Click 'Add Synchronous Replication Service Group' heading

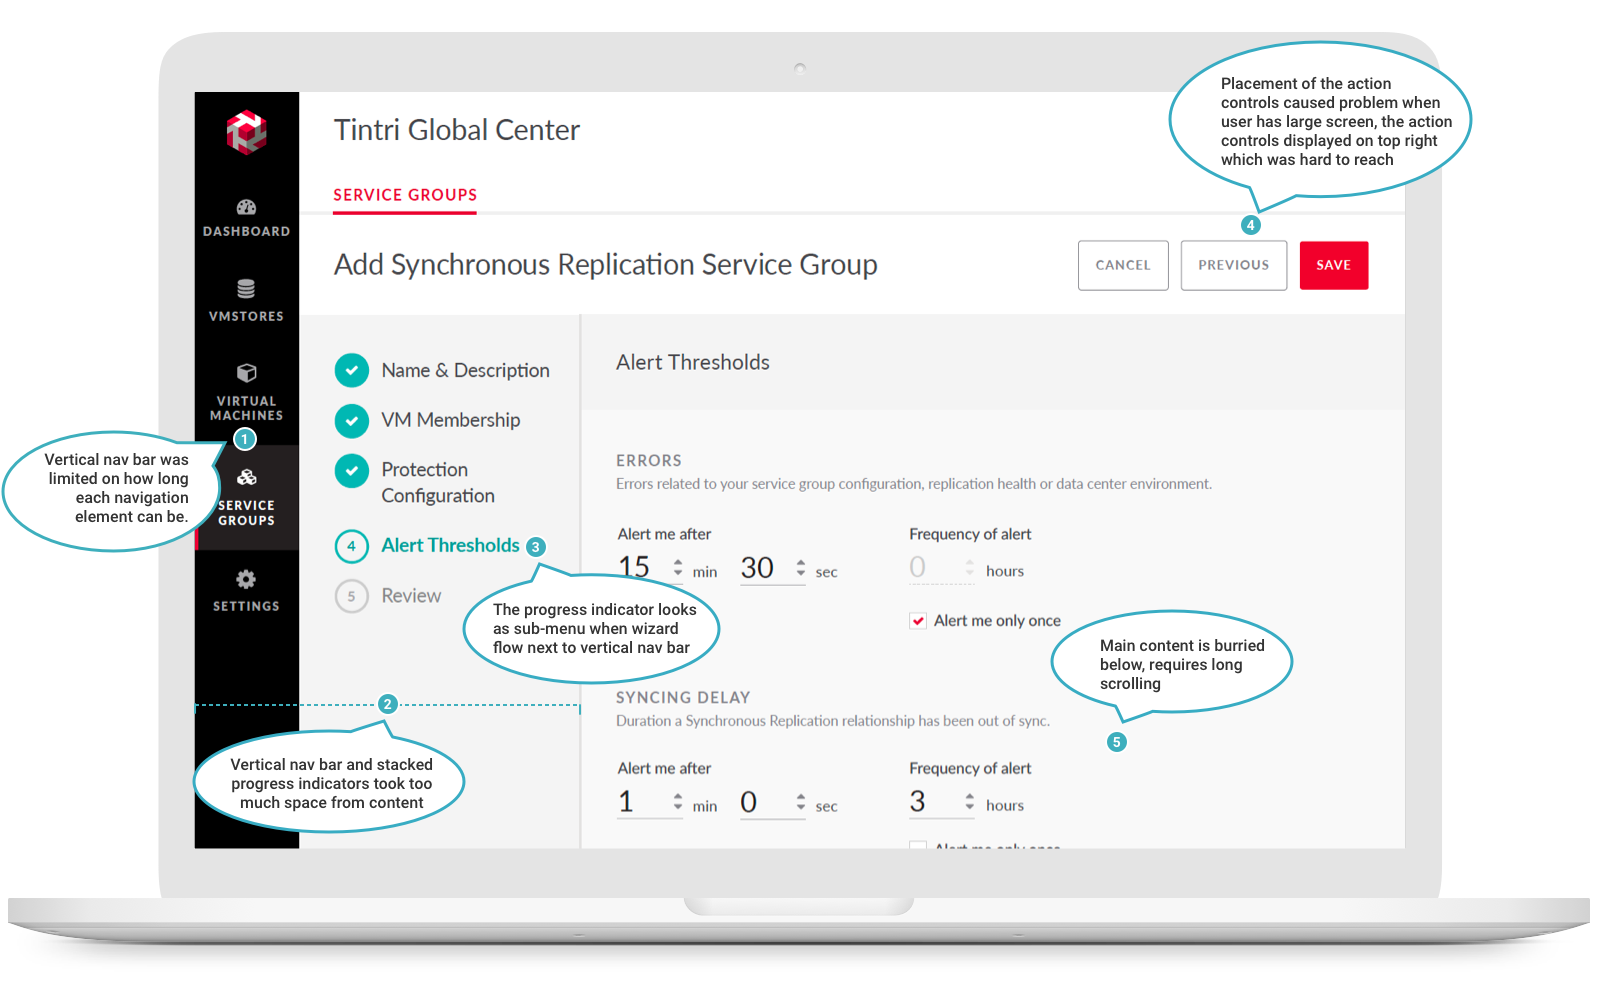[606, 265]
